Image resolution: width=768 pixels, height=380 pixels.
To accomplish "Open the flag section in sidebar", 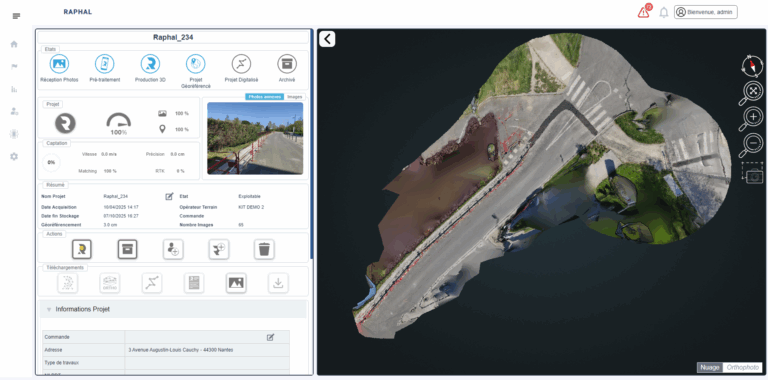I will point(14,67).
